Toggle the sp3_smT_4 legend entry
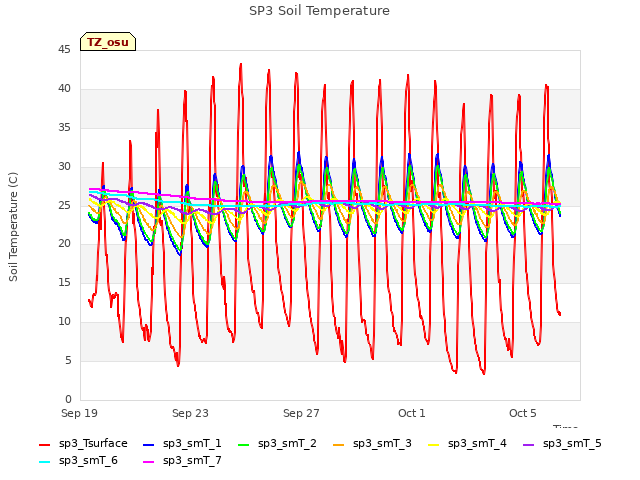640x480 pixels. pos(467,444)
